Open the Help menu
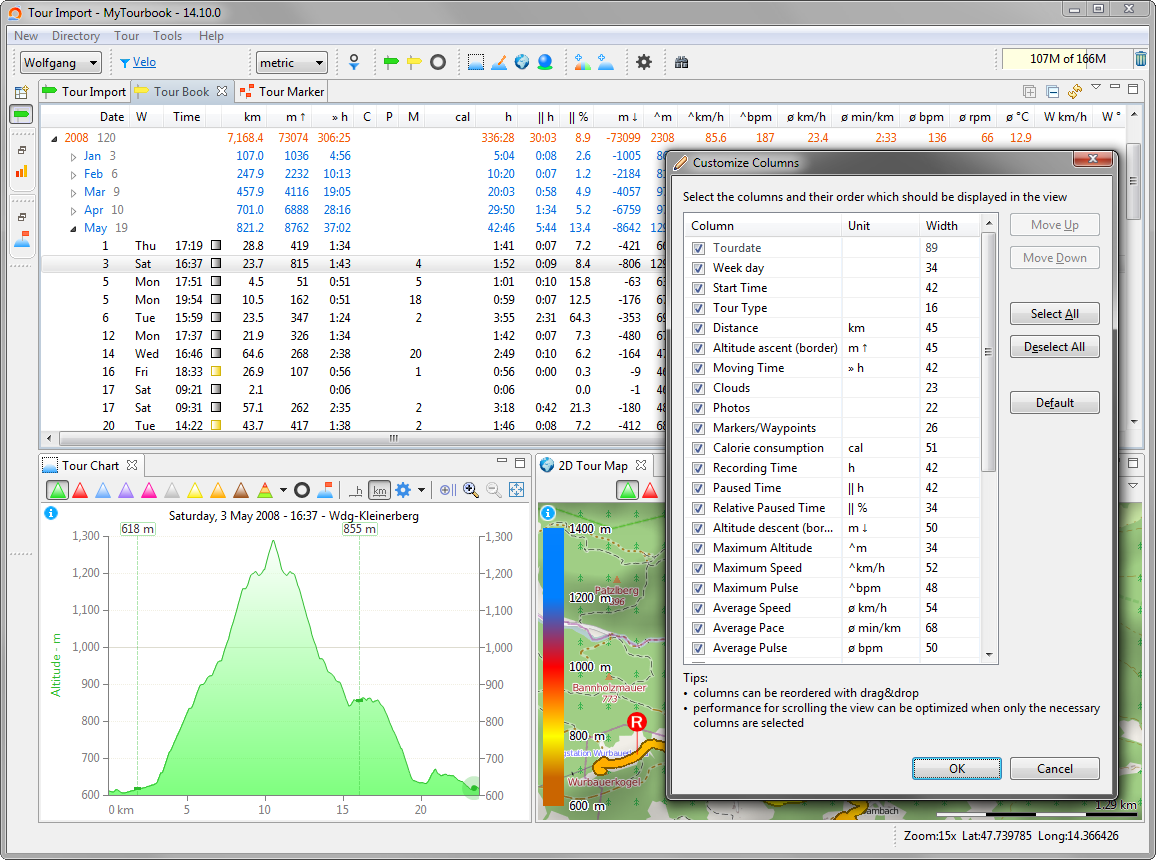This screenshot has height=860, width=1156. 211,35
